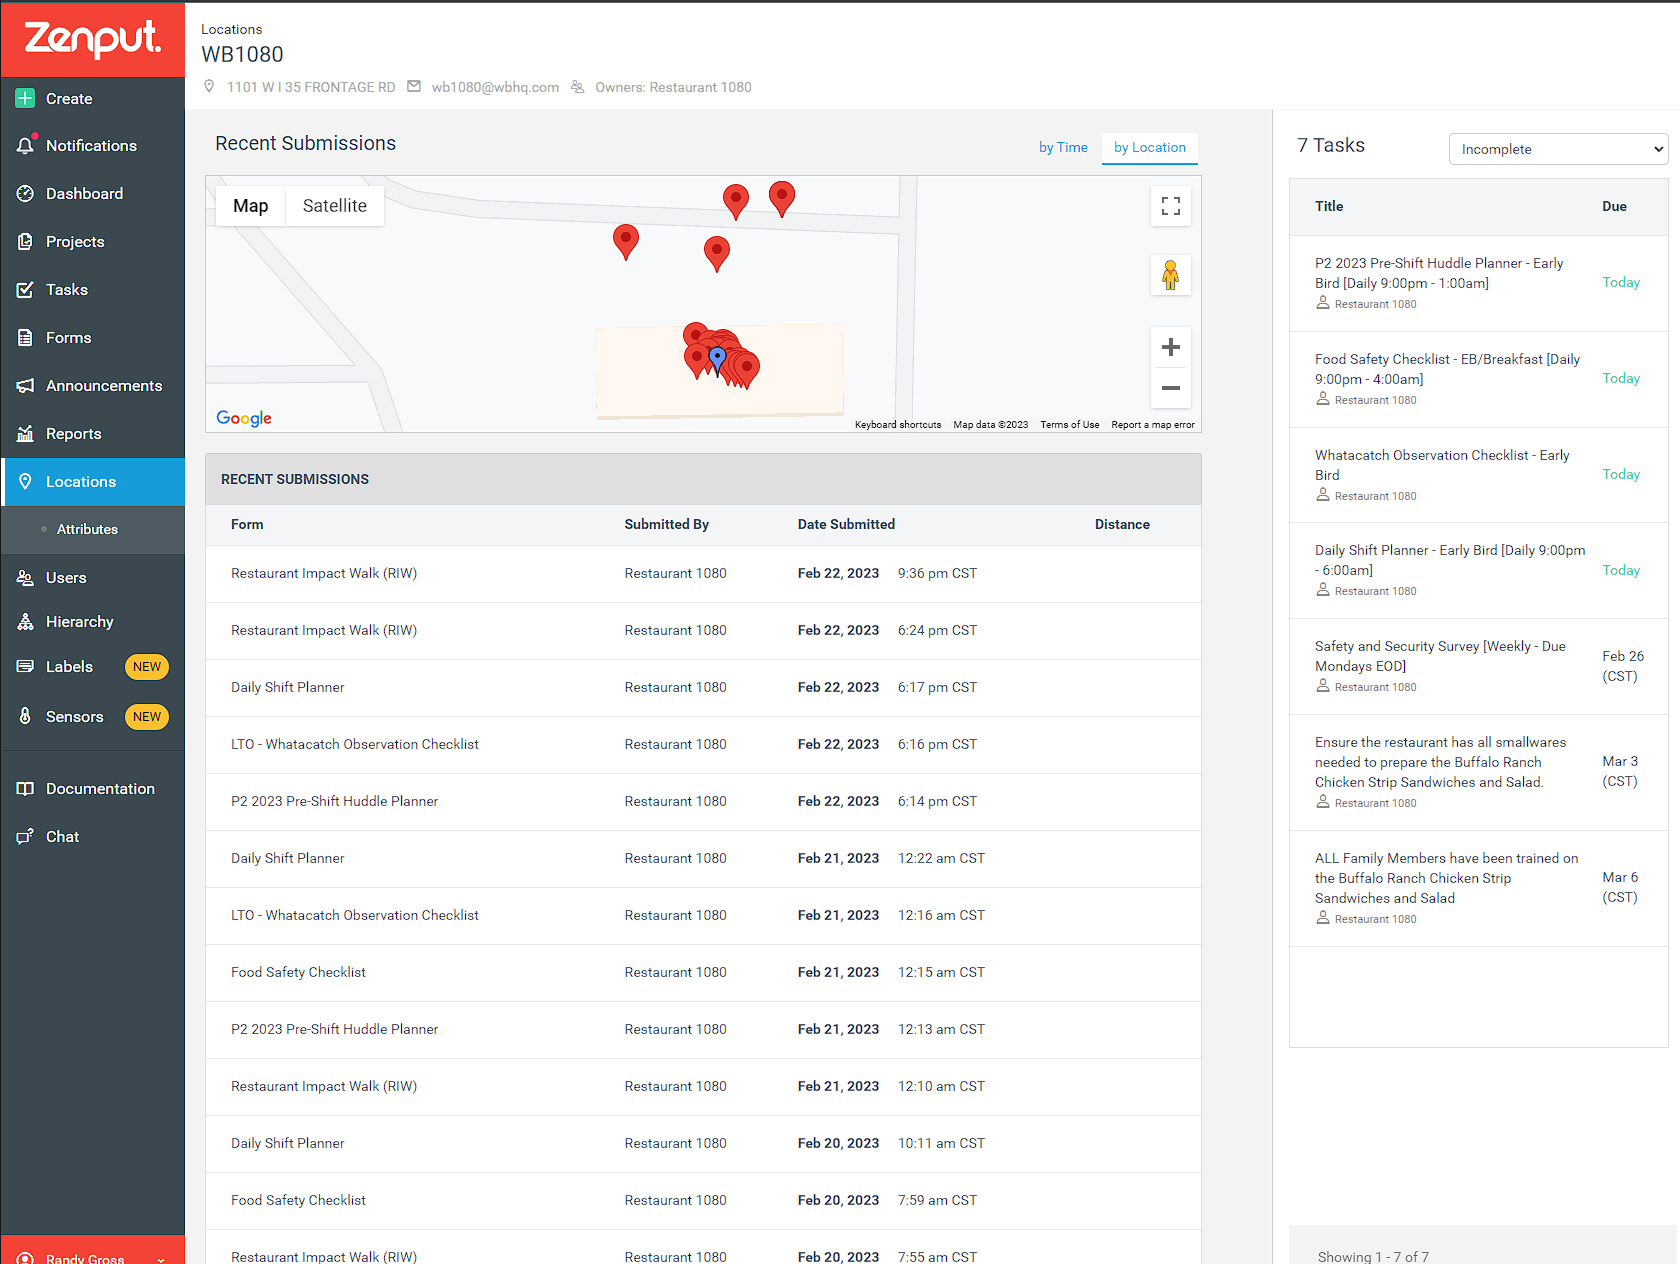The height and width of the screenshot is (1264, 1680).
Task: Expand the Randy Gross user menu
Action: click(92, 1255)
